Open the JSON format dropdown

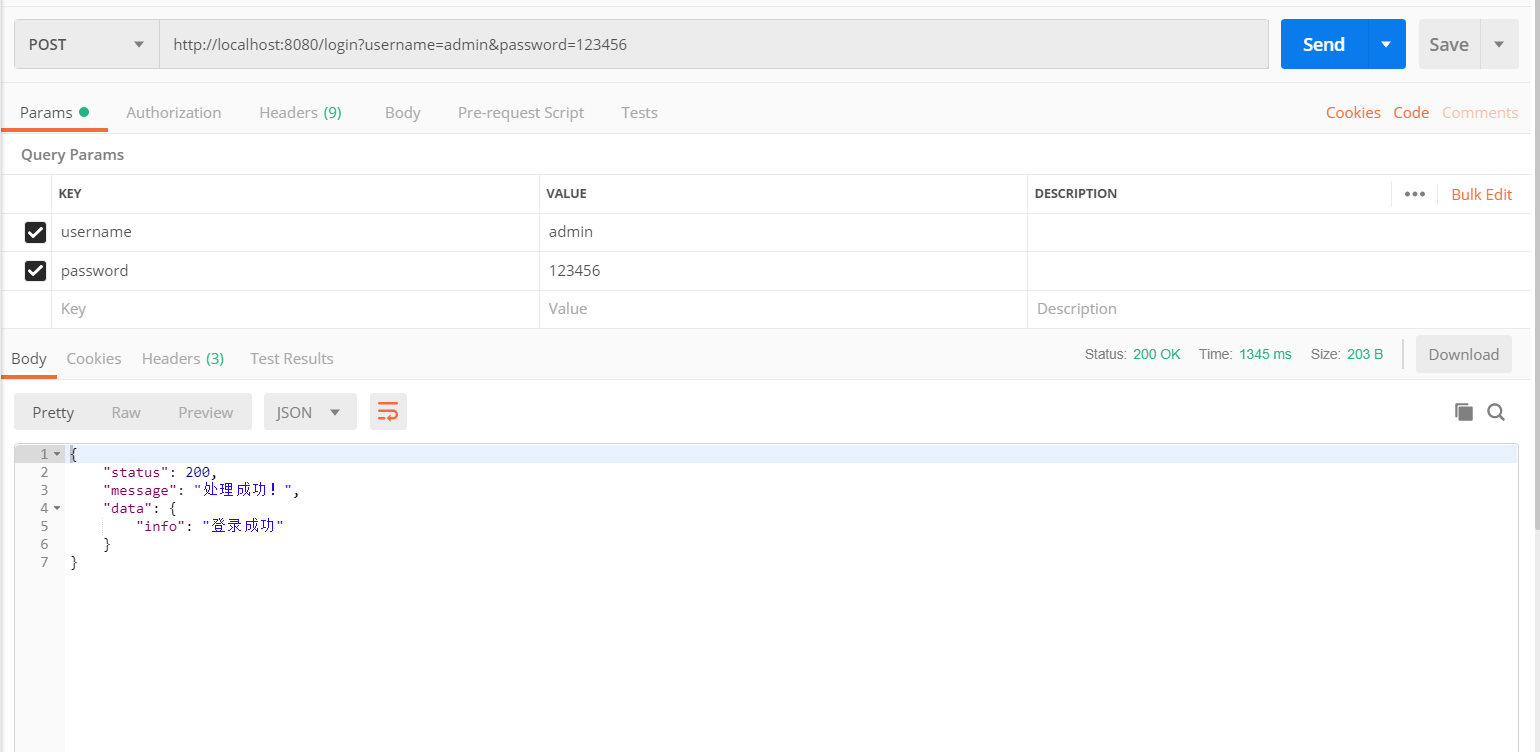310,412
